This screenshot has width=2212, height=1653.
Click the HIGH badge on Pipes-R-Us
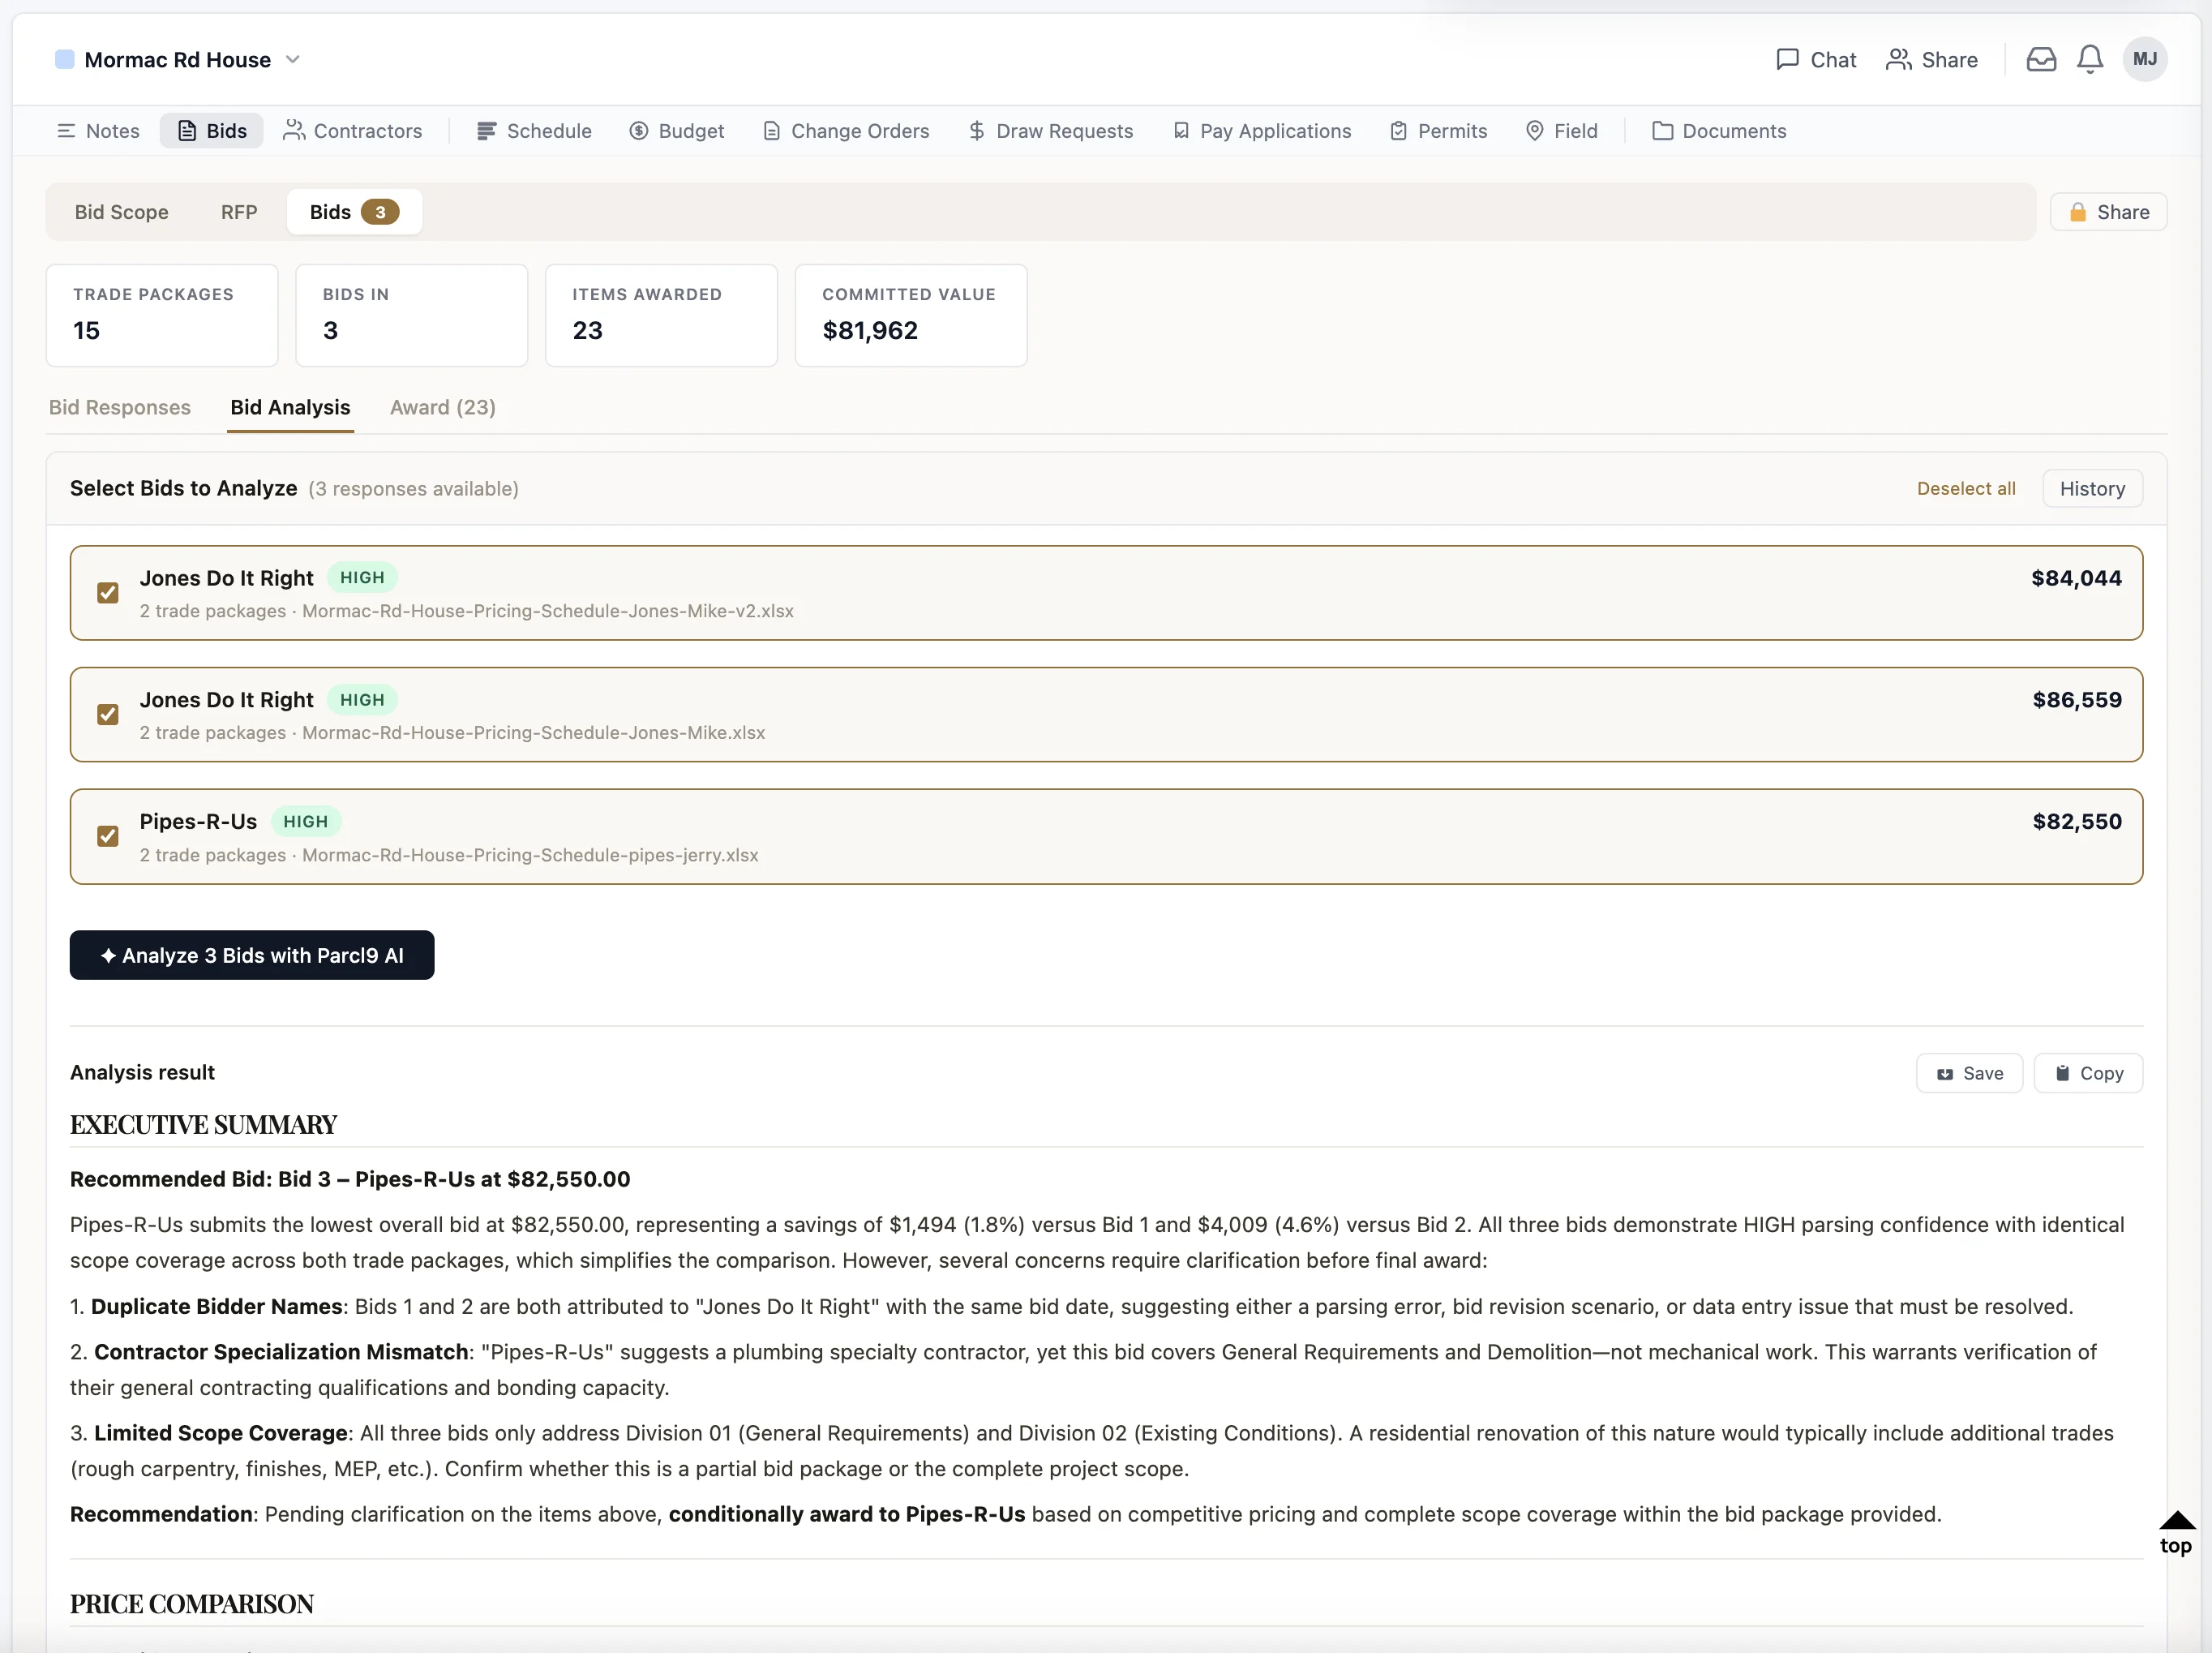(306, 821)
